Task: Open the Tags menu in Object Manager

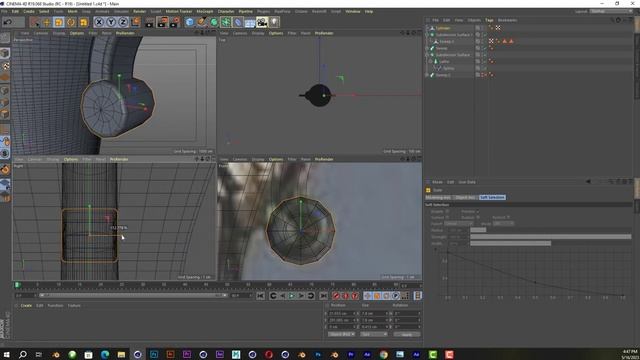Action: (x=489, y=20)
